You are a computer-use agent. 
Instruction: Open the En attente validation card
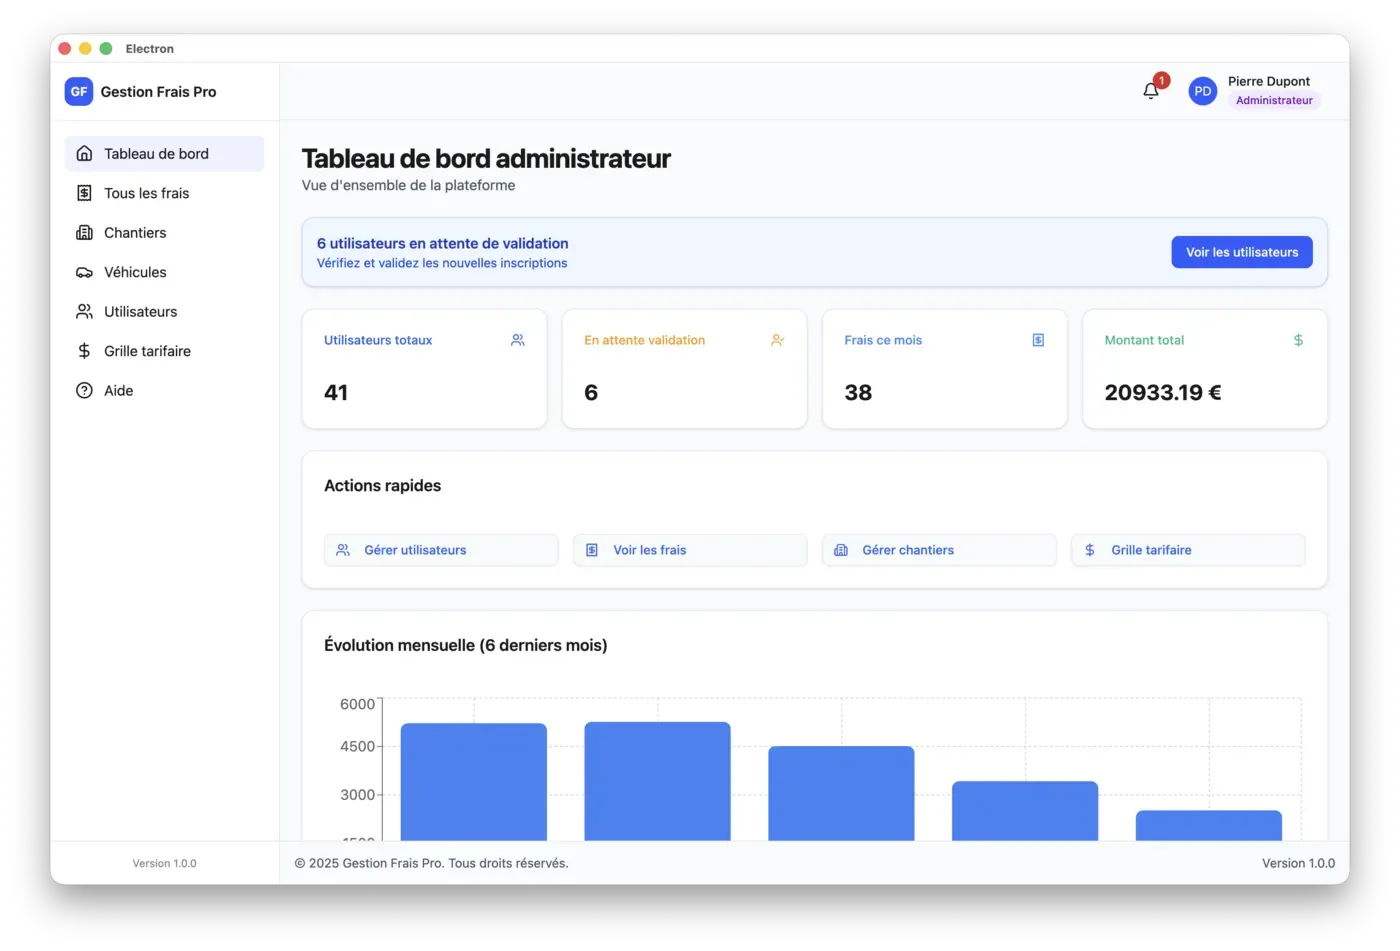[685, 369]
